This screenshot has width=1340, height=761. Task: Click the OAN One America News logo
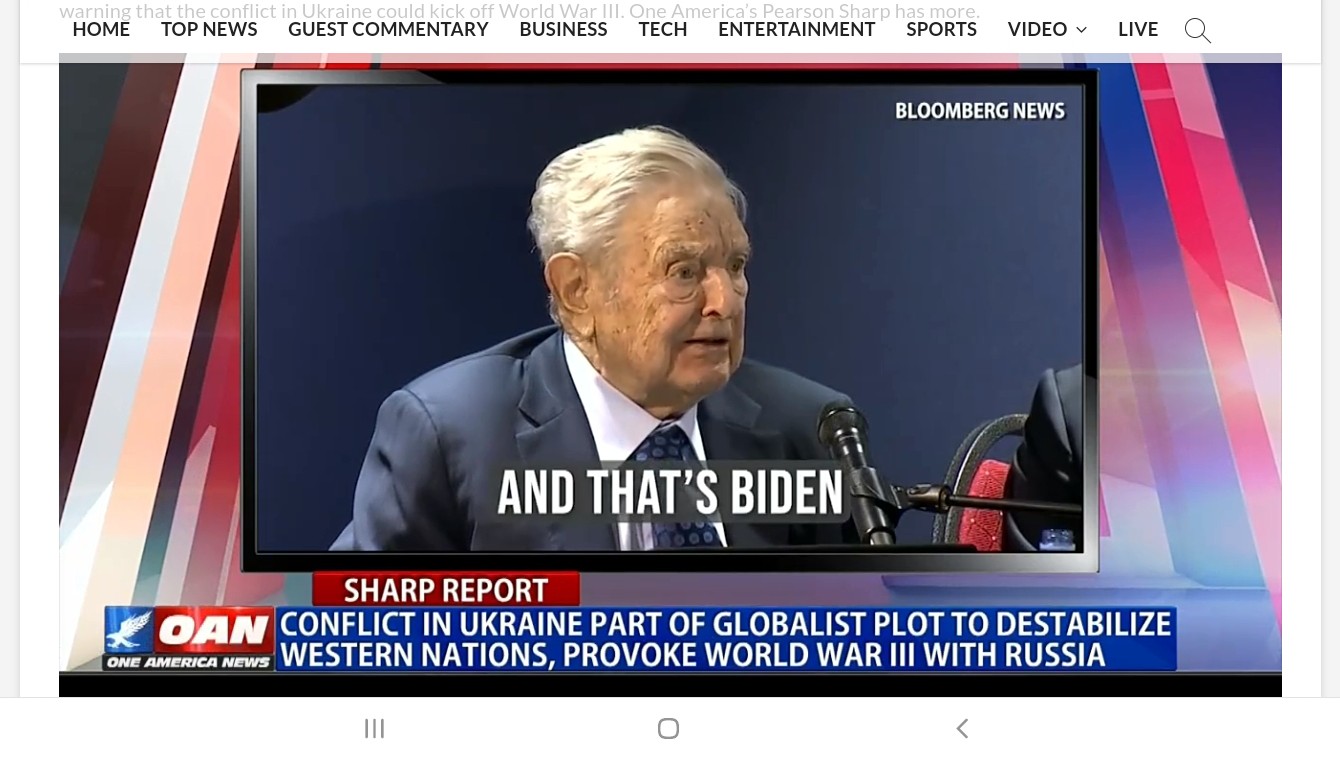(189, 638)
